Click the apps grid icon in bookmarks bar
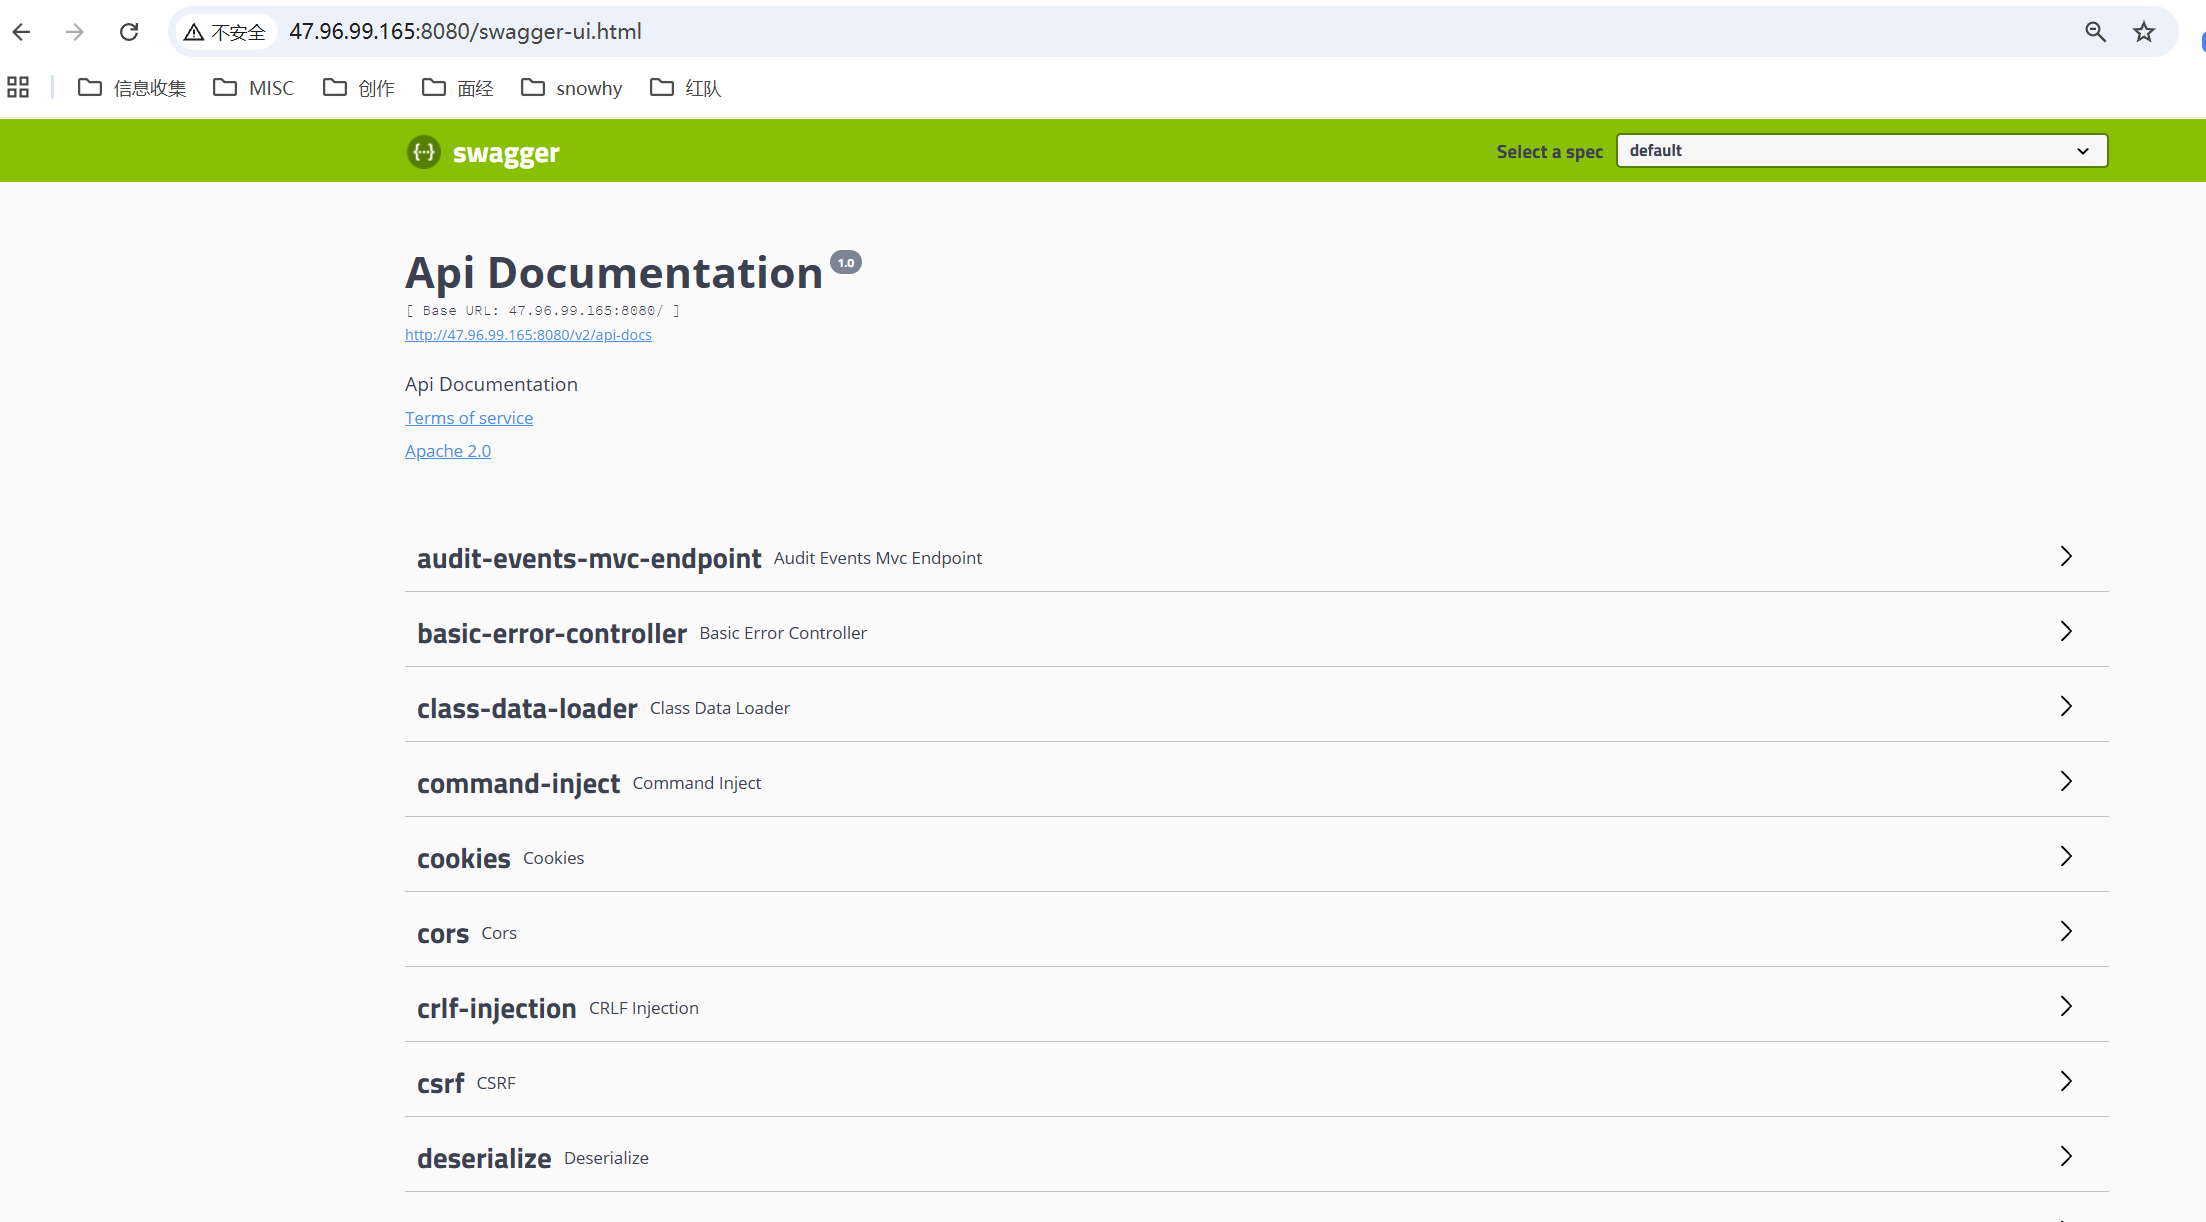This screenshot has width=2206, height=1222. point(18,88)
